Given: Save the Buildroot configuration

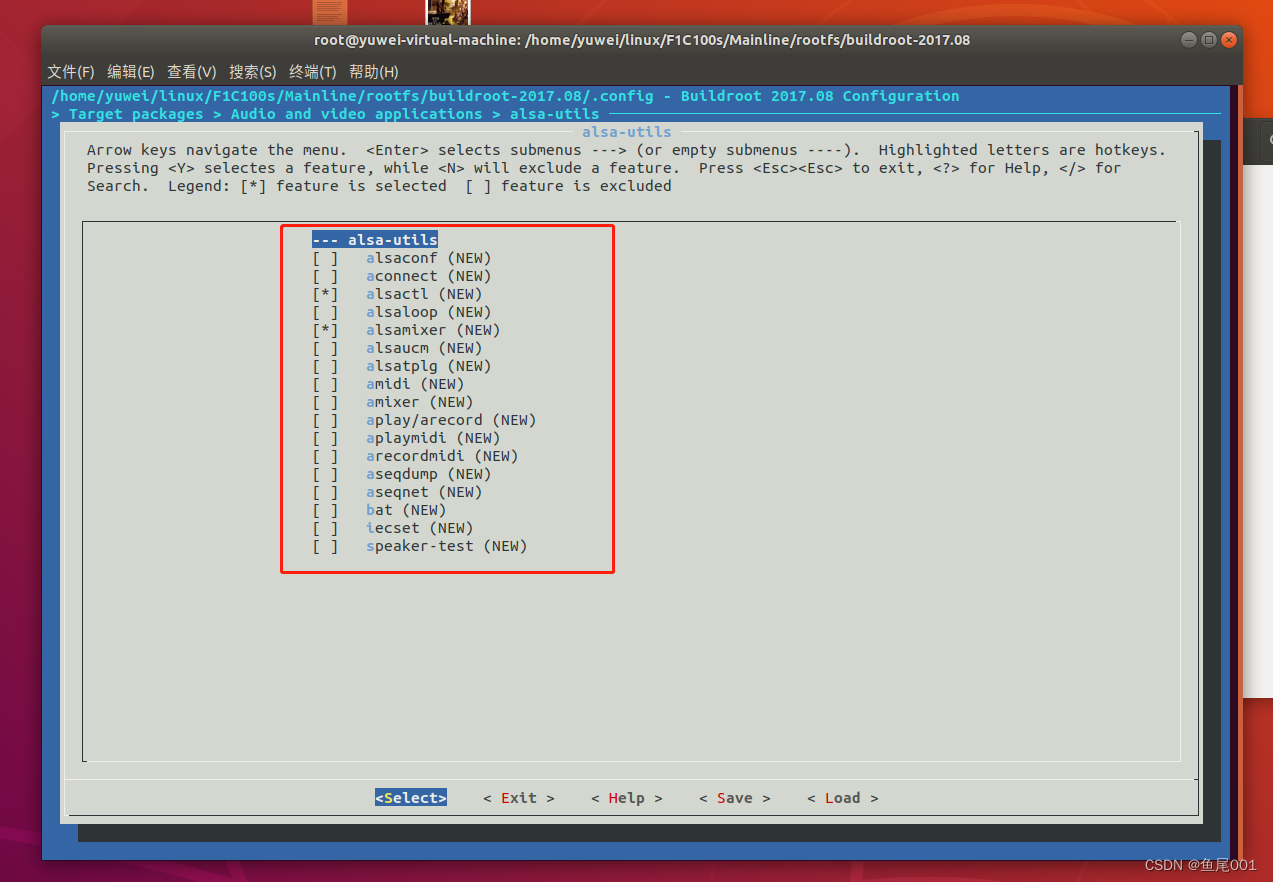Looking at the screenshot, I should [x=734, y=797].
